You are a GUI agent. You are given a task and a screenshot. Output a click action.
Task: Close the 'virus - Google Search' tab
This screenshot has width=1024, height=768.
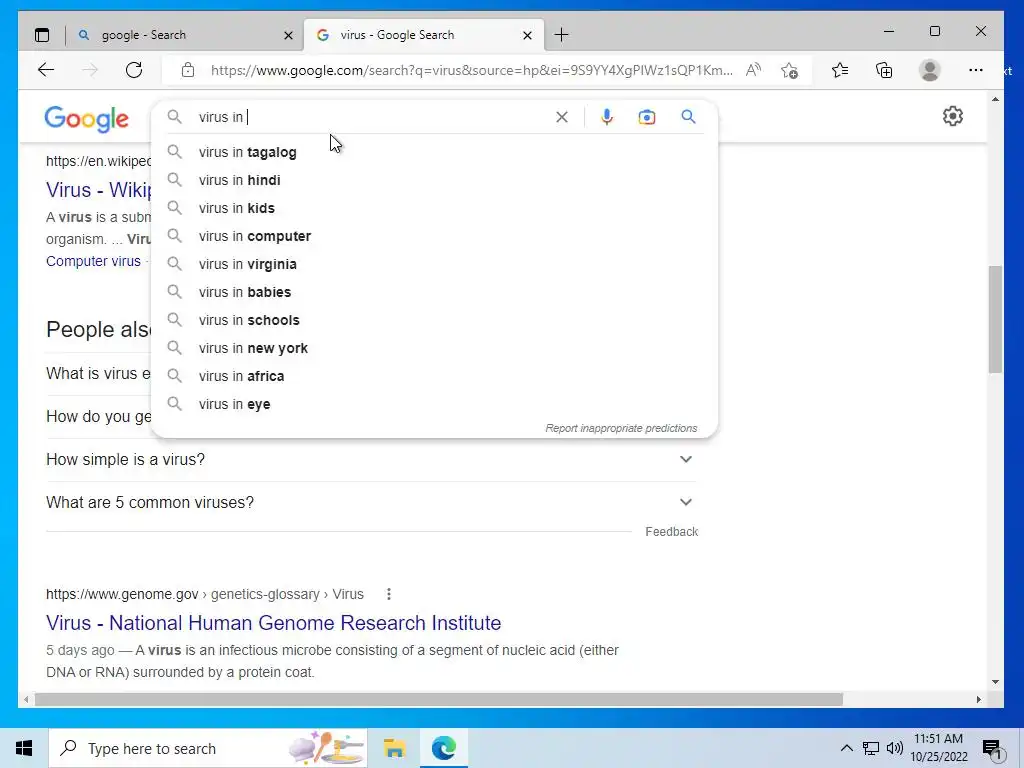coord(528,35)
